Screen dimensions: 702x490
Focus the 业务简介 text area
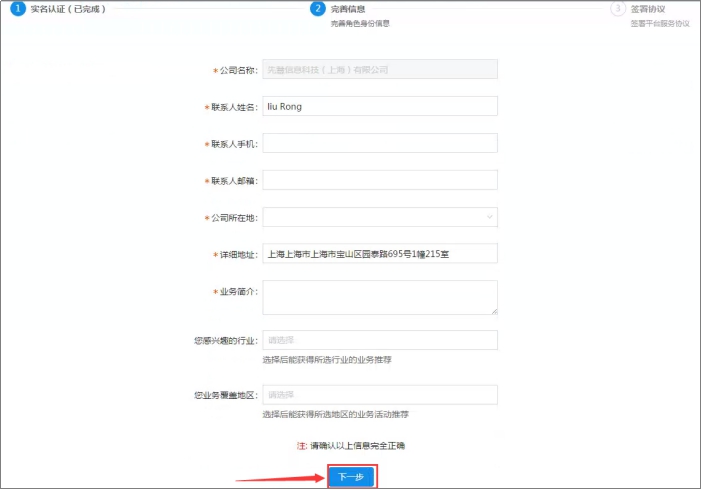[379, 297]
